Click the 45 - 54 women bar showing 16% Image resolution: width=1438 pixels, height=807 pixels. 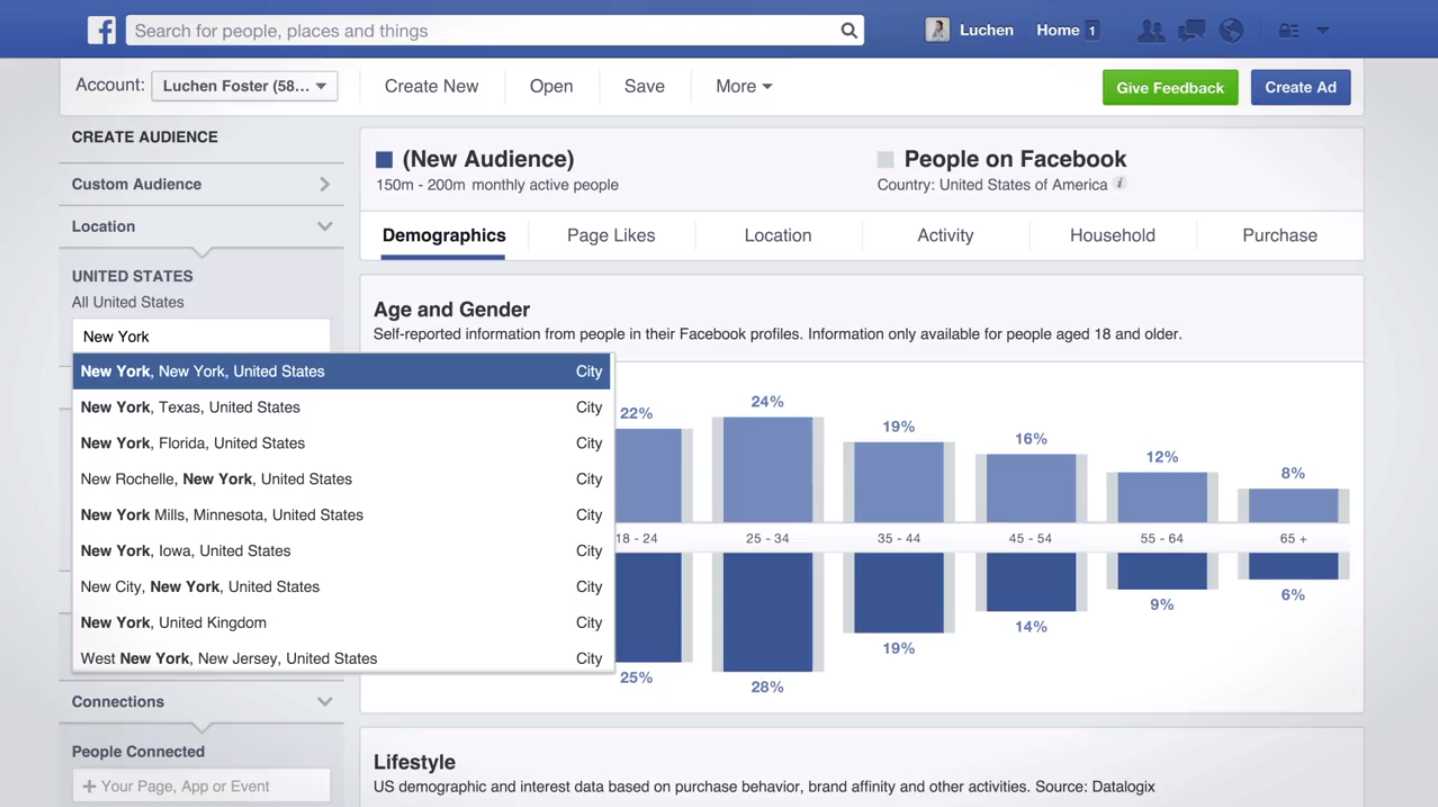click(x=1030, y=488)
